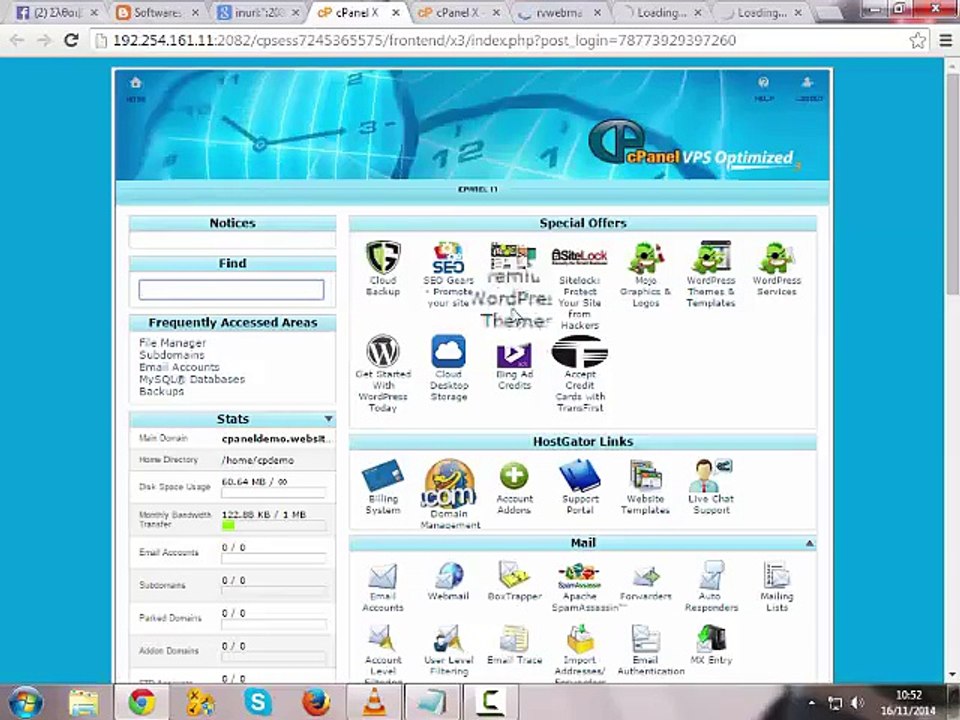Open Firefox from the taskbar

(316, 702)
